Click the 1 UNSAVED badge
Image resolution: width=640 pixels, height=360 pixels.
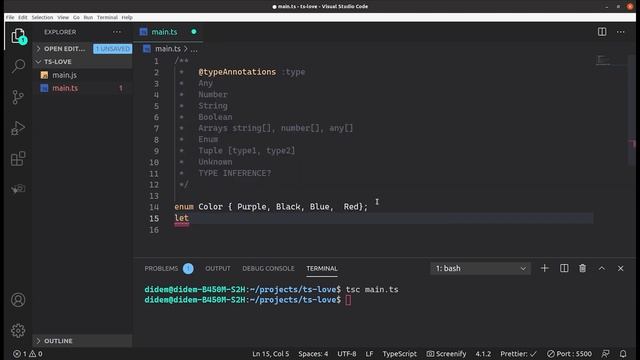point(112,49)
